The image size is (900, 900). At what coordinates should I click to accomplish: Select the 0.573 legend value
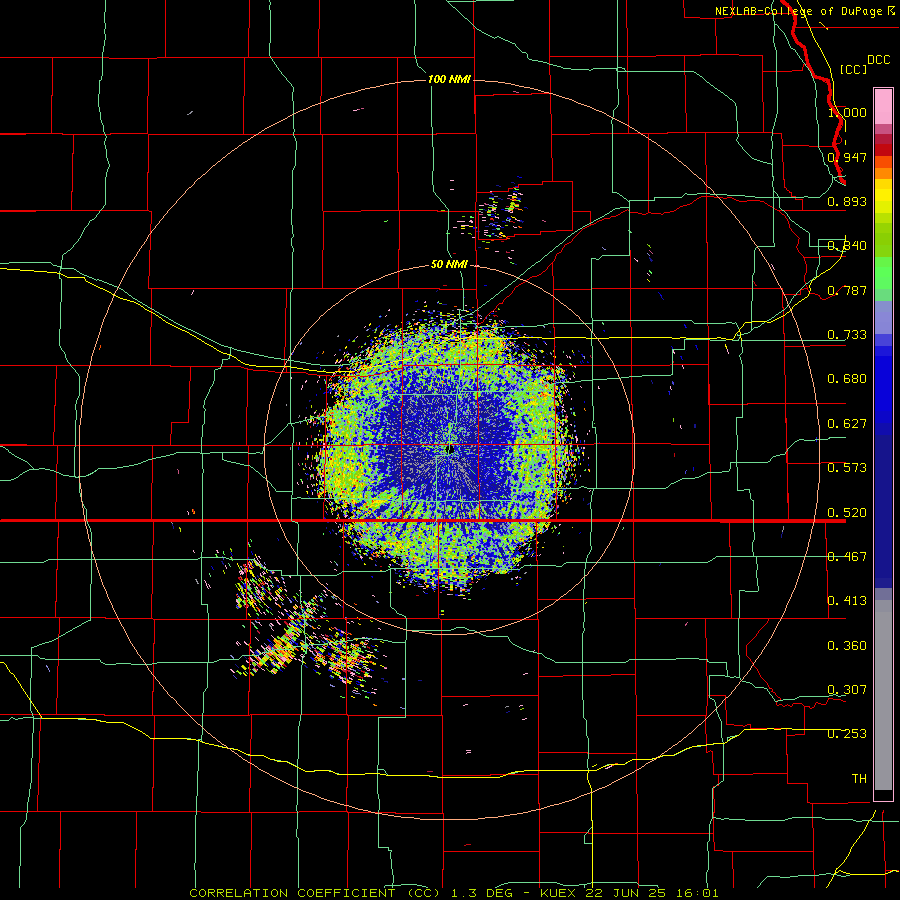pos(847,468)
